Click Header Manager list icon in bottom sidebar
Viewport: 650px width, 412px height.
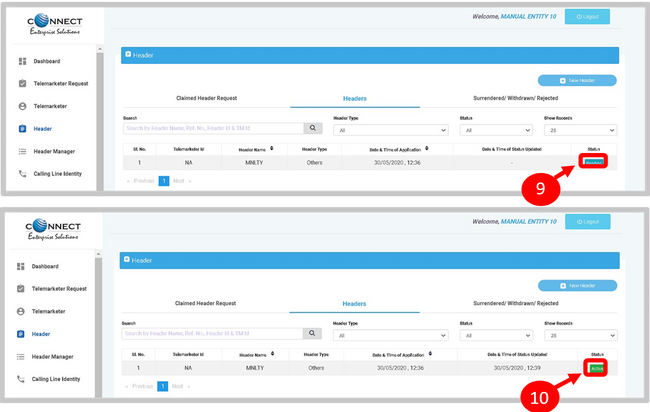tap(22, 356)
